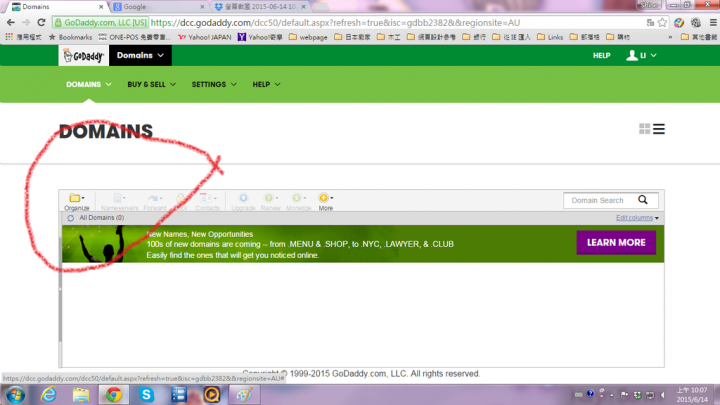Click the GoDaddy logo

coord(84,56)
